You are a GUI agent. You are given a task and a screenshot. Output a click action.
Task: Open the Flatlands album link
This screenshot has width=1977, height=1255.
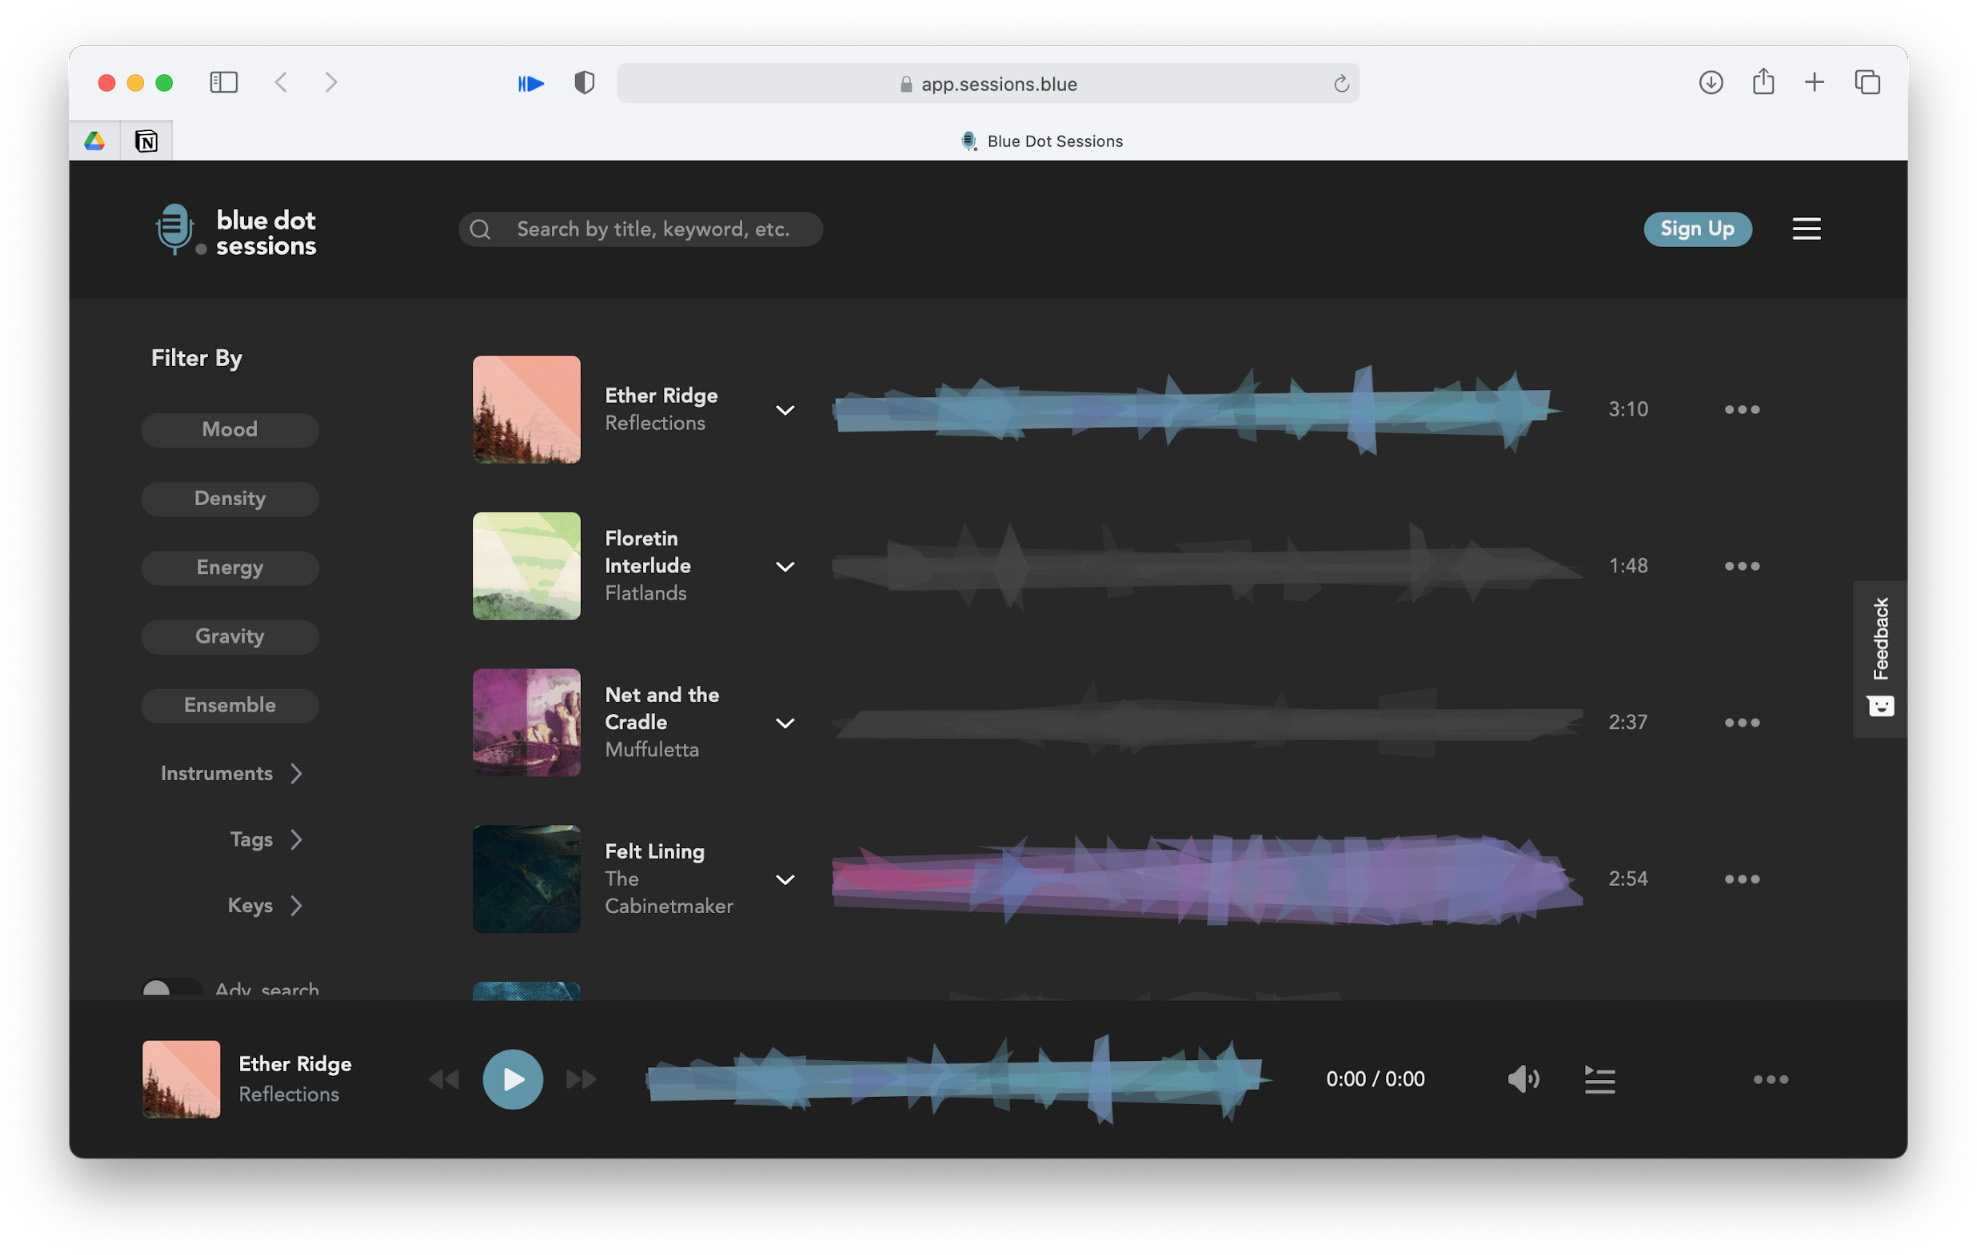click(x=645, y=593)
